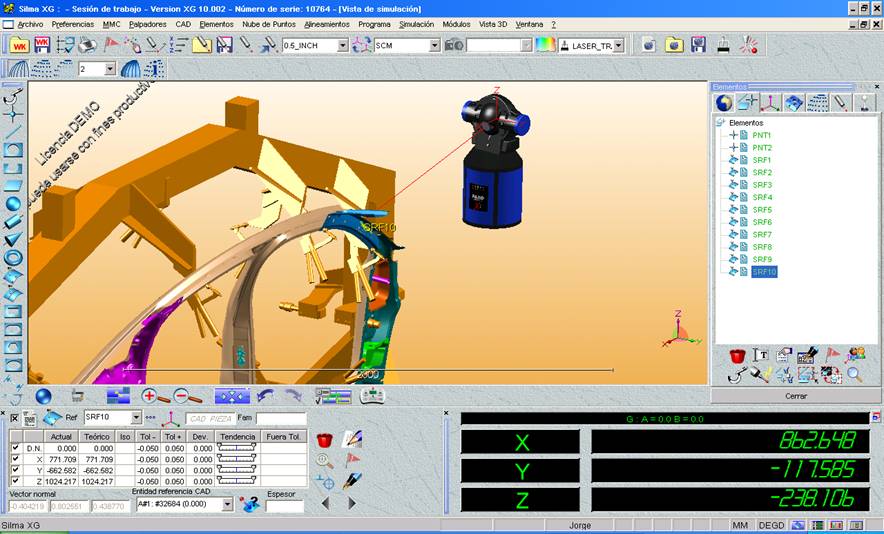Open the SRF10 reference dropdown

pyautogui.click(x=136, y=417)
